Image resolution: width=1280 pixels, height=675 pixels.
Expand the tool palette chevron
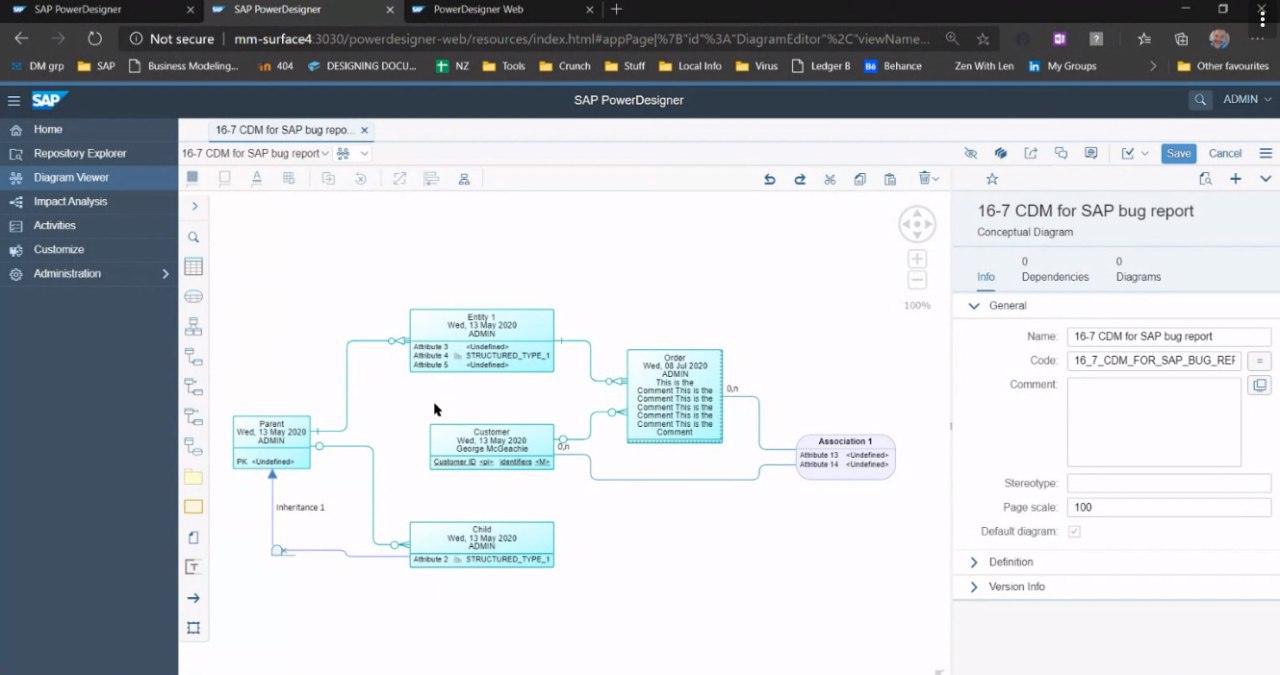pyautogui.click(x=194, y=206)
